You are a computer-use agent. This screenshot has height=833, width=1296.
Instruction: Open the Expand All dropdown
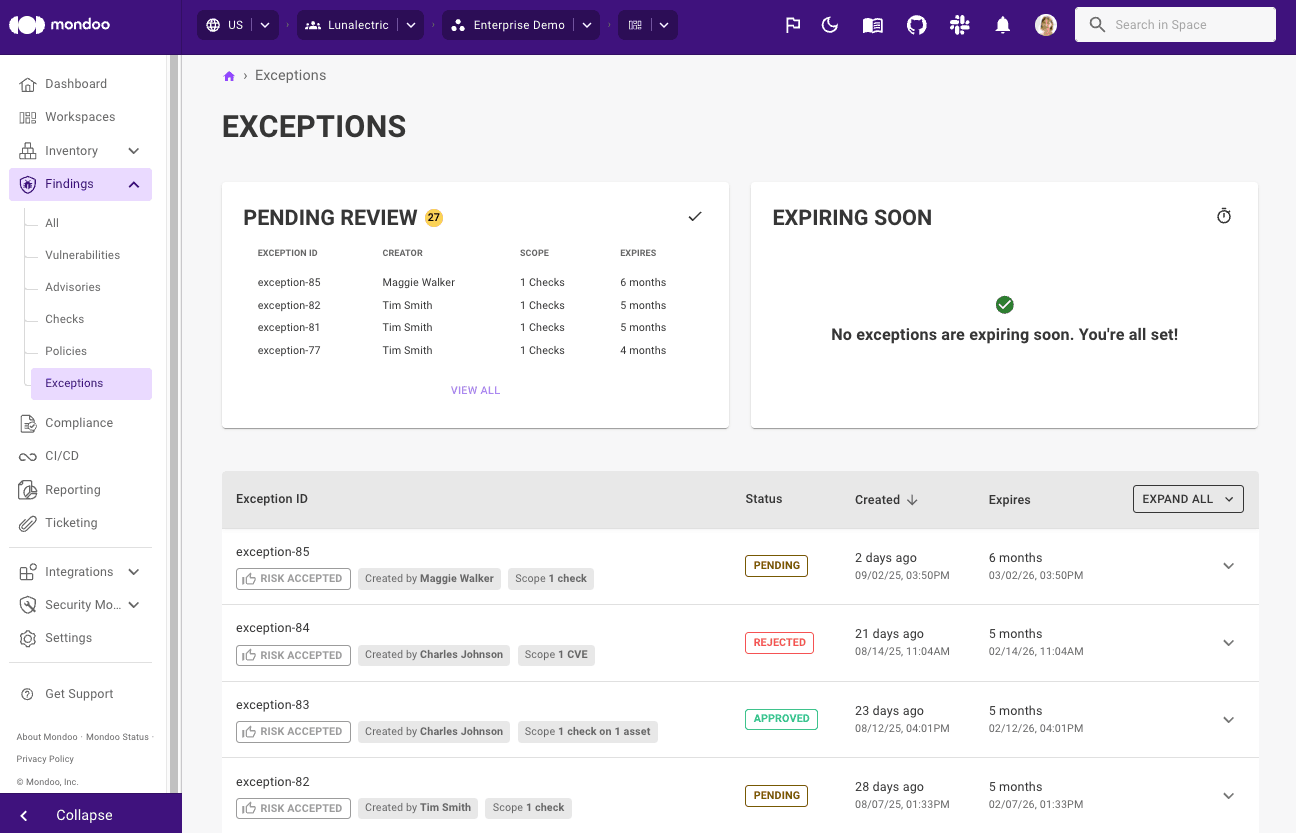1188,498
